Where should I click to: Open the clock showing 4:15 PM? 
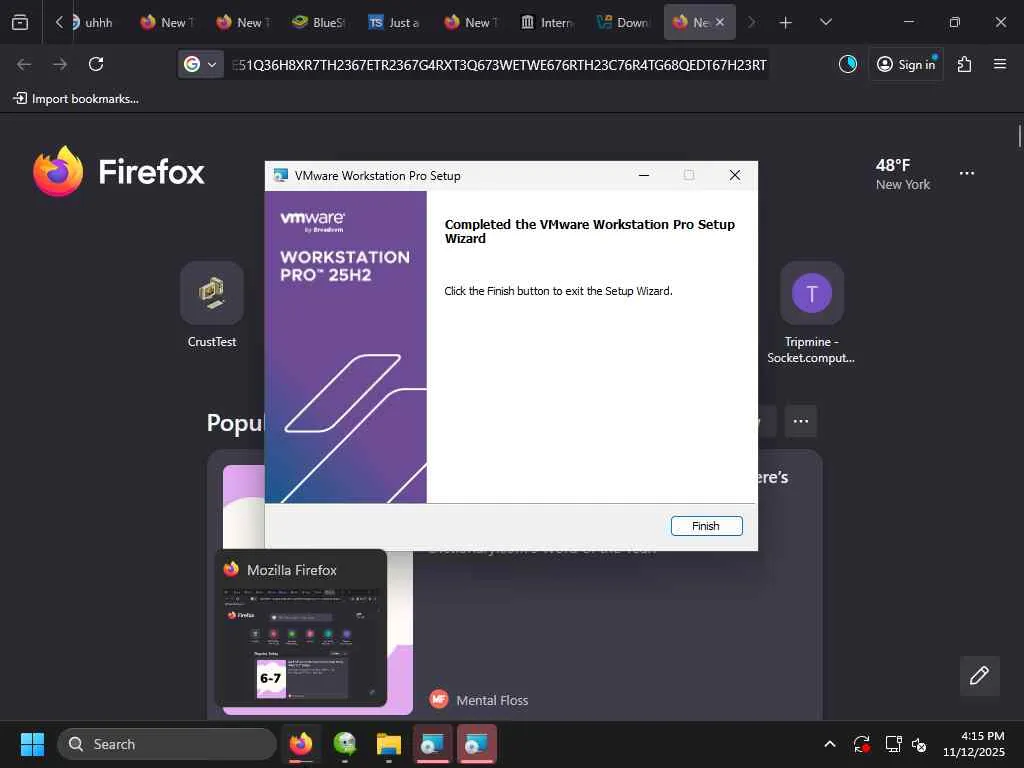(x=974, y=744)
